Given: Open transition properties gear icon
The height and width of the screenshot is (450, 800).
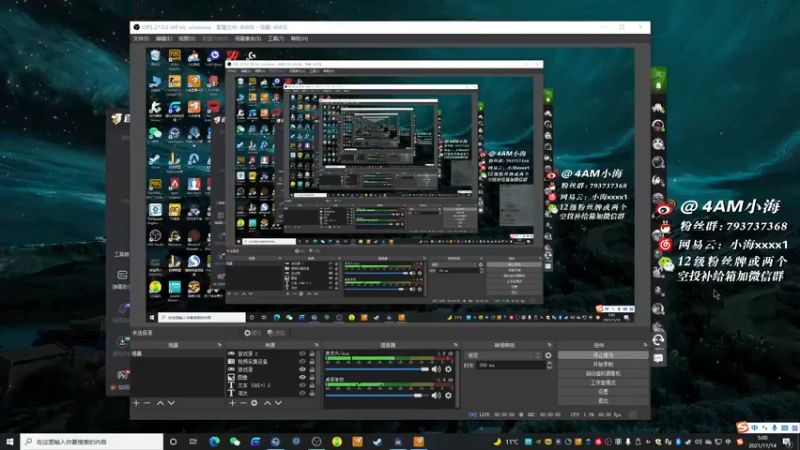Looking at the screenshot, I should click(x=548, y=356).
